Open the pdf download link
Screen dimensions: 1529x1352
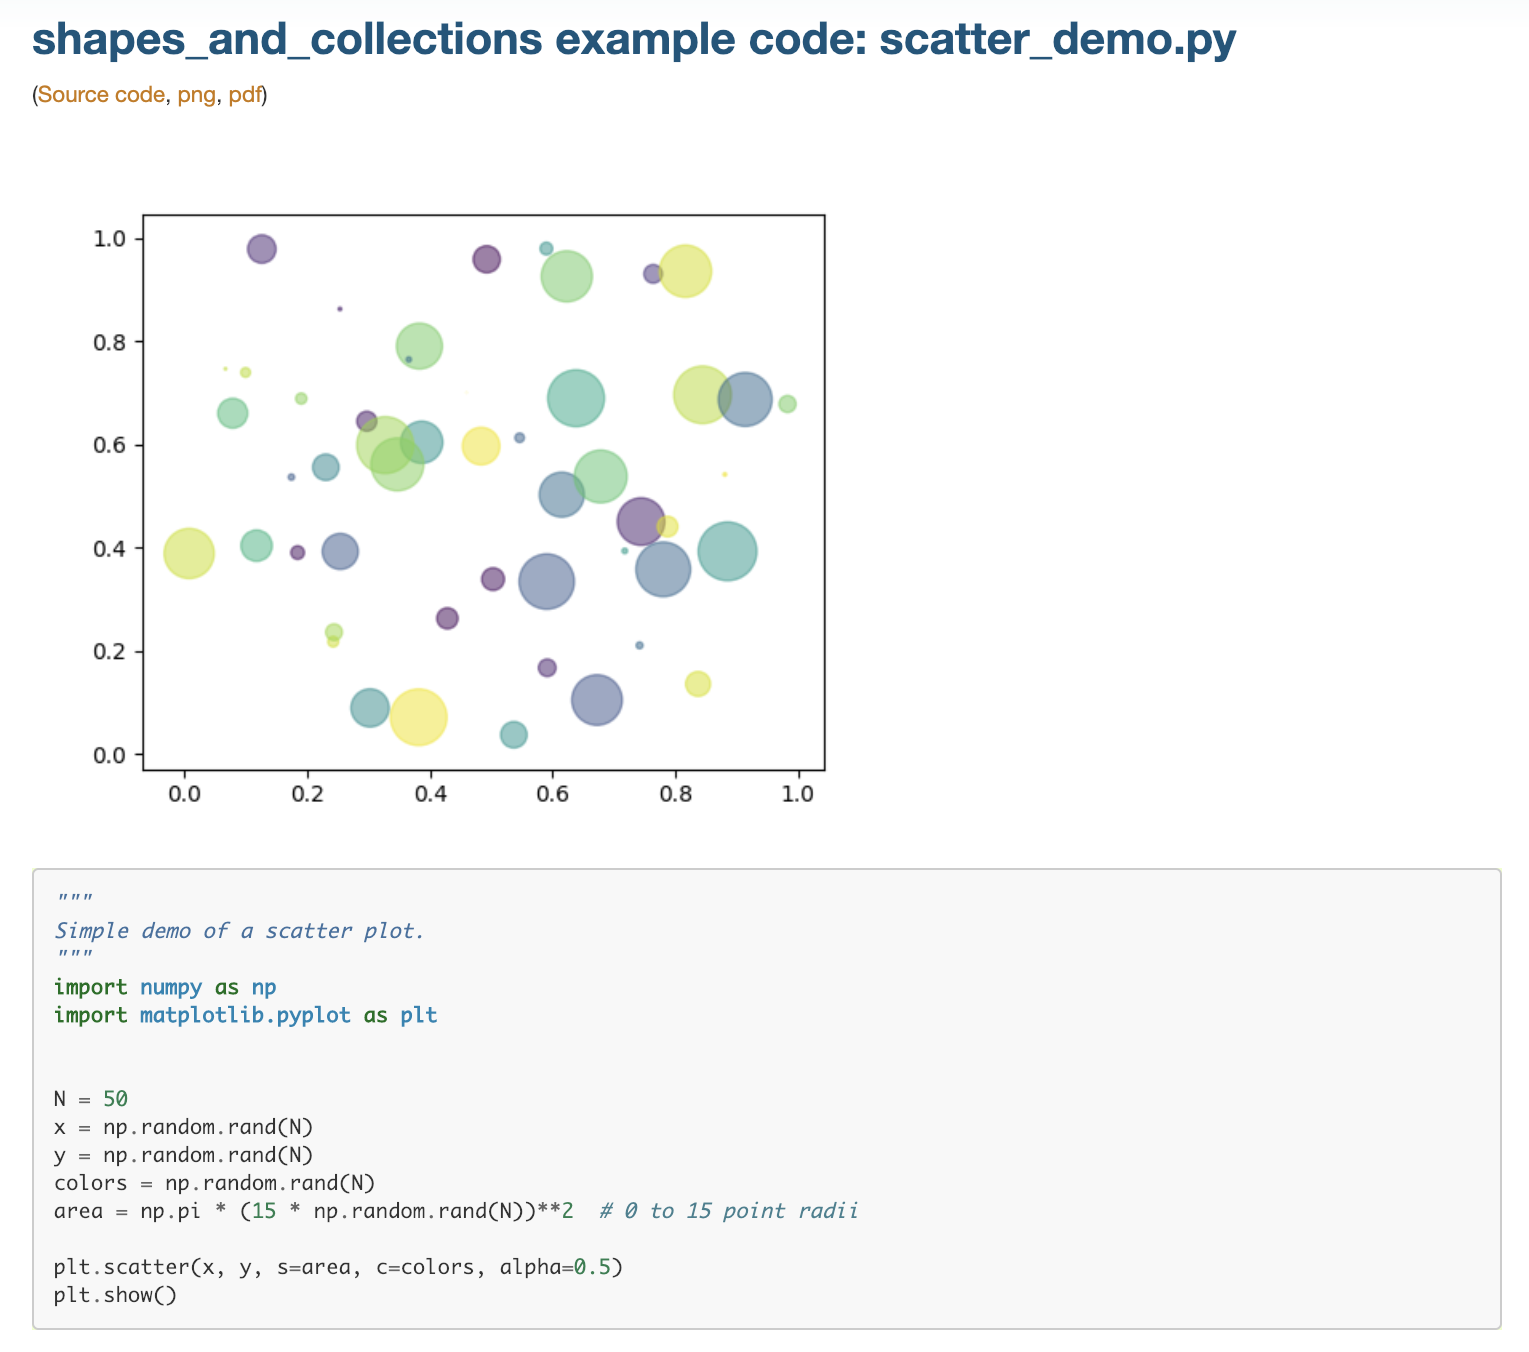click(x=244, y=95)
